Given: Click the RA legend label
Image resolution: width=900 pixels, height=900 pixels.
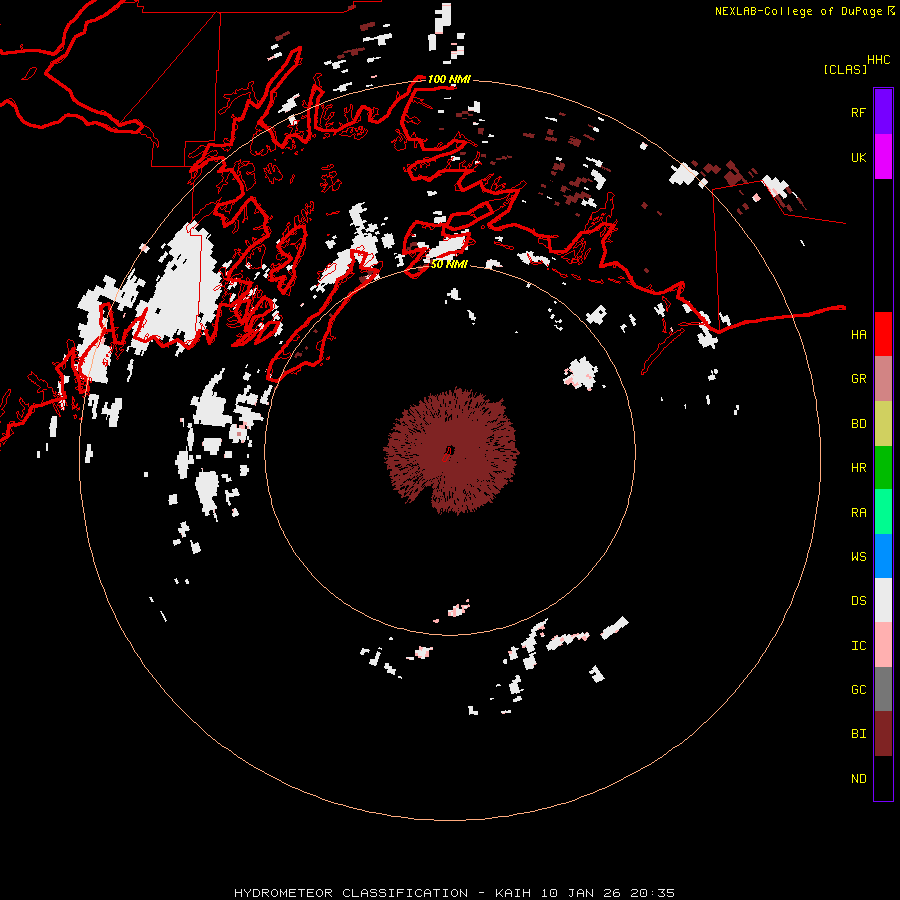Looking at the screenshot, I should coord(858,513).
